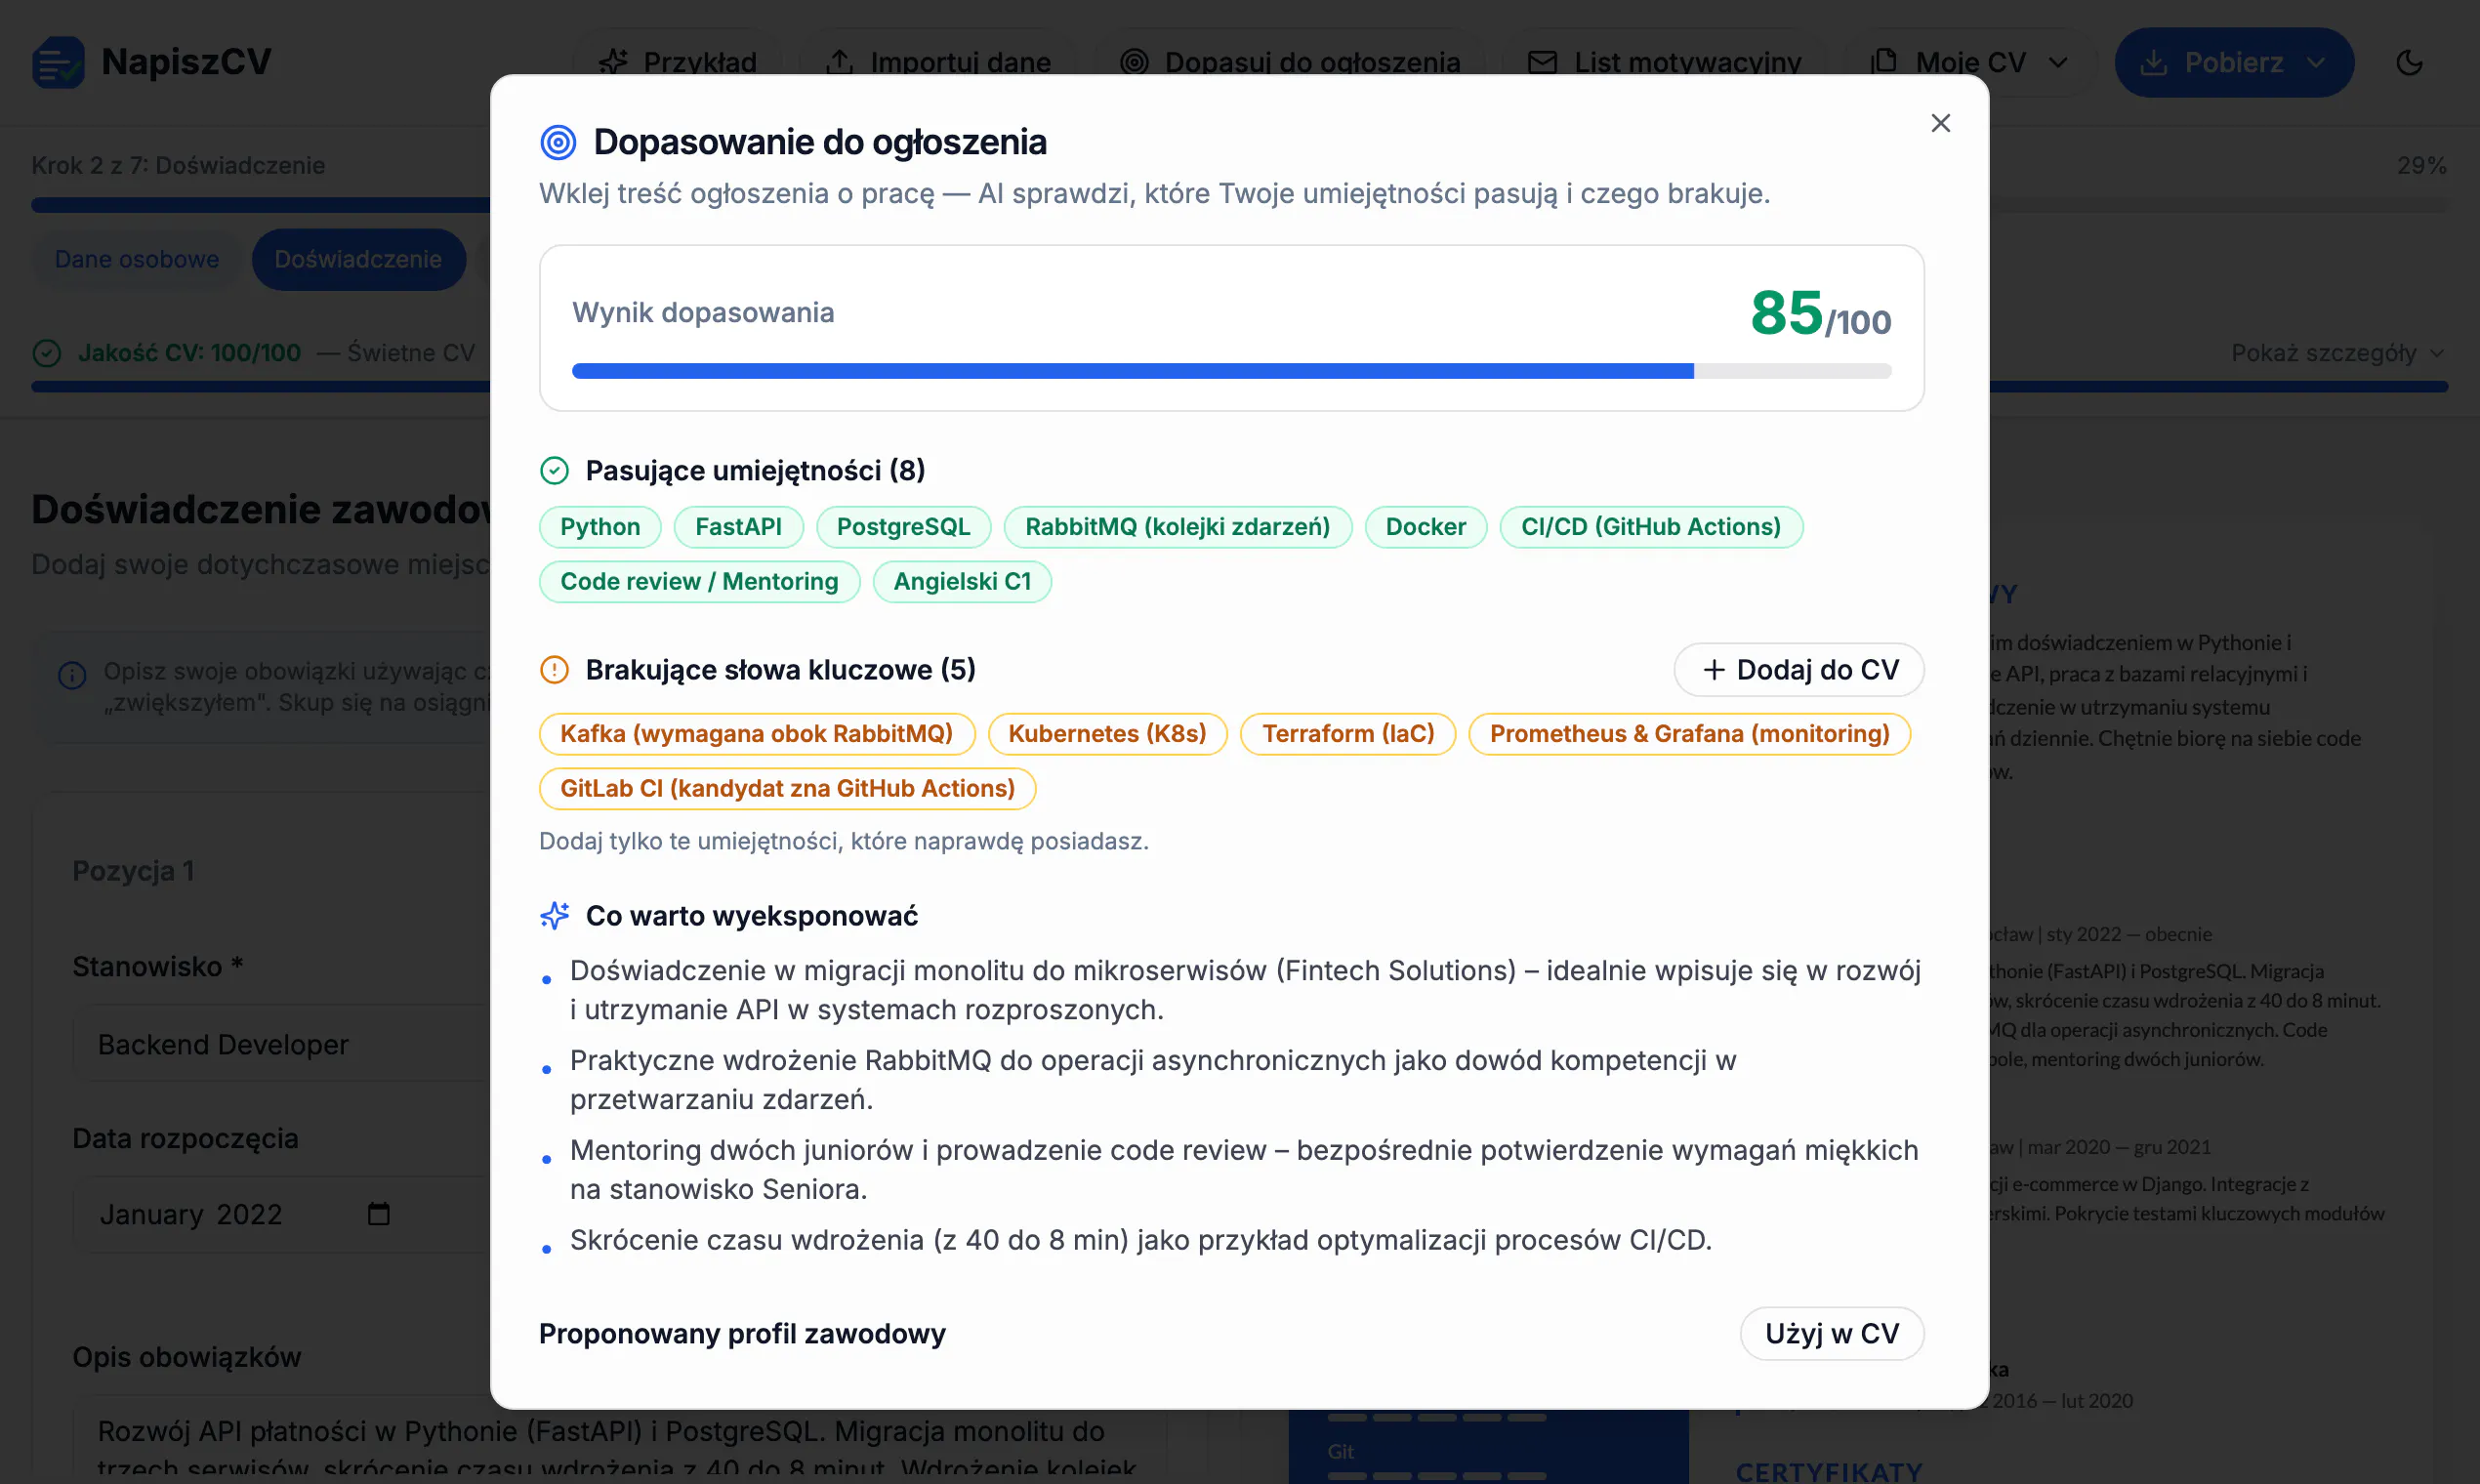Image resolution: width=2480 pixels, height=1484 pixels.
Task: Close the Dopasowanie do ogłoszenia dialog
Action: (1940, 123)
